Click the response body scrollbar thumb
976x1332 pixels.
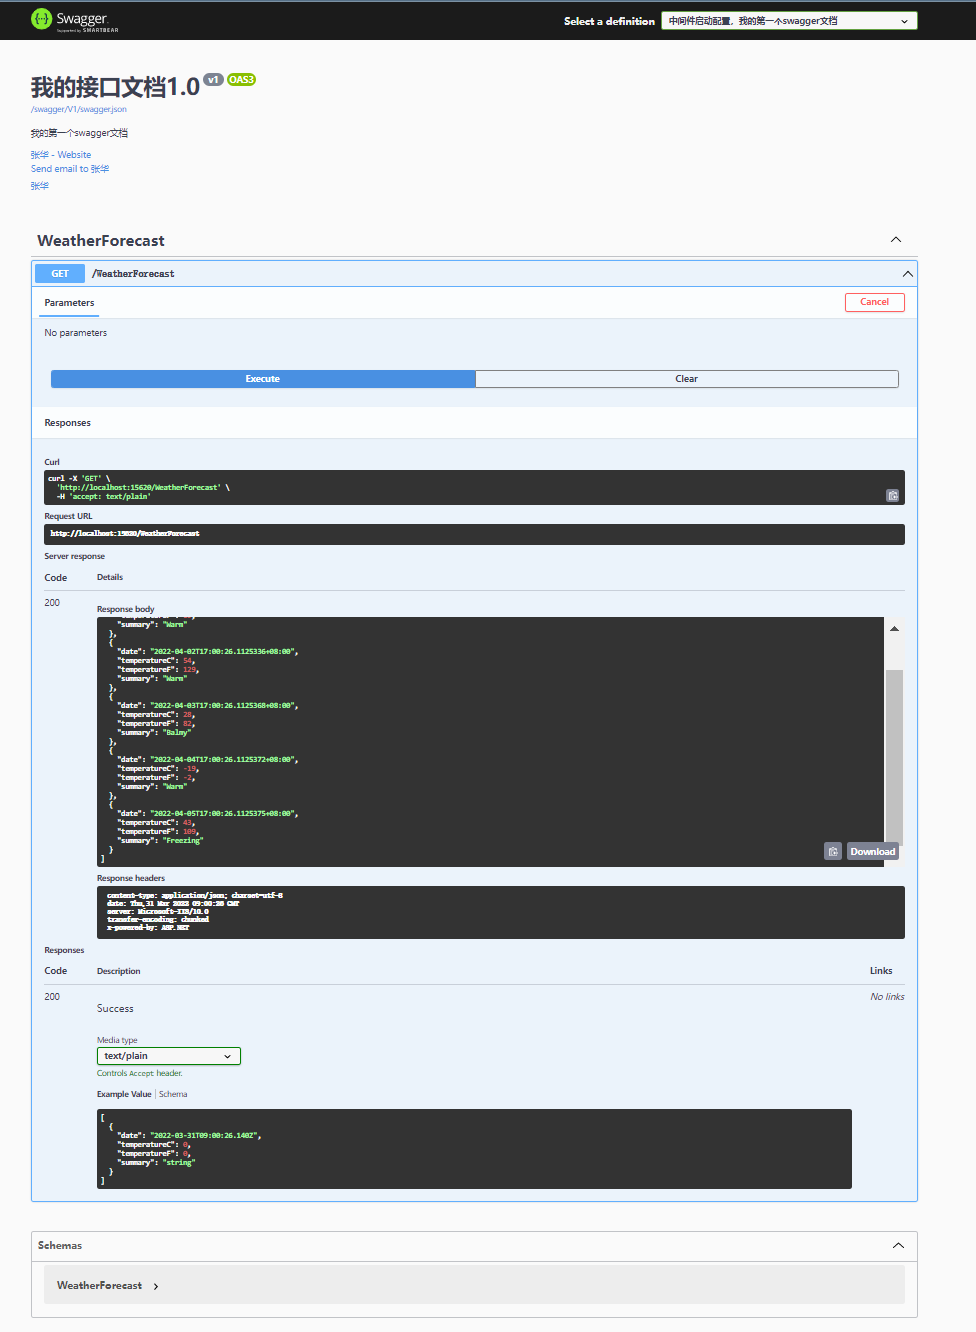tap(894, 756)
